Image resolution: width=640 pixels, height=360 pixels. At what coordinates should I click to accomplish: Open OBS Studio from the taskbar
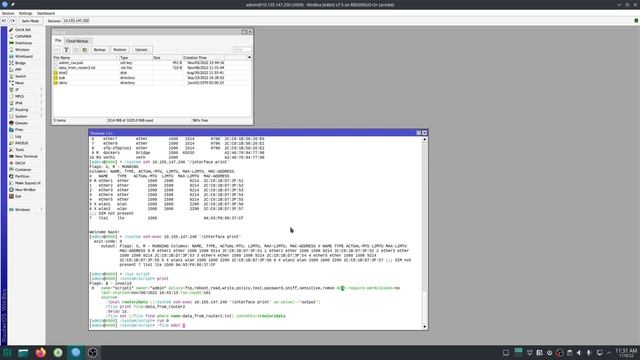pos(93,353)
